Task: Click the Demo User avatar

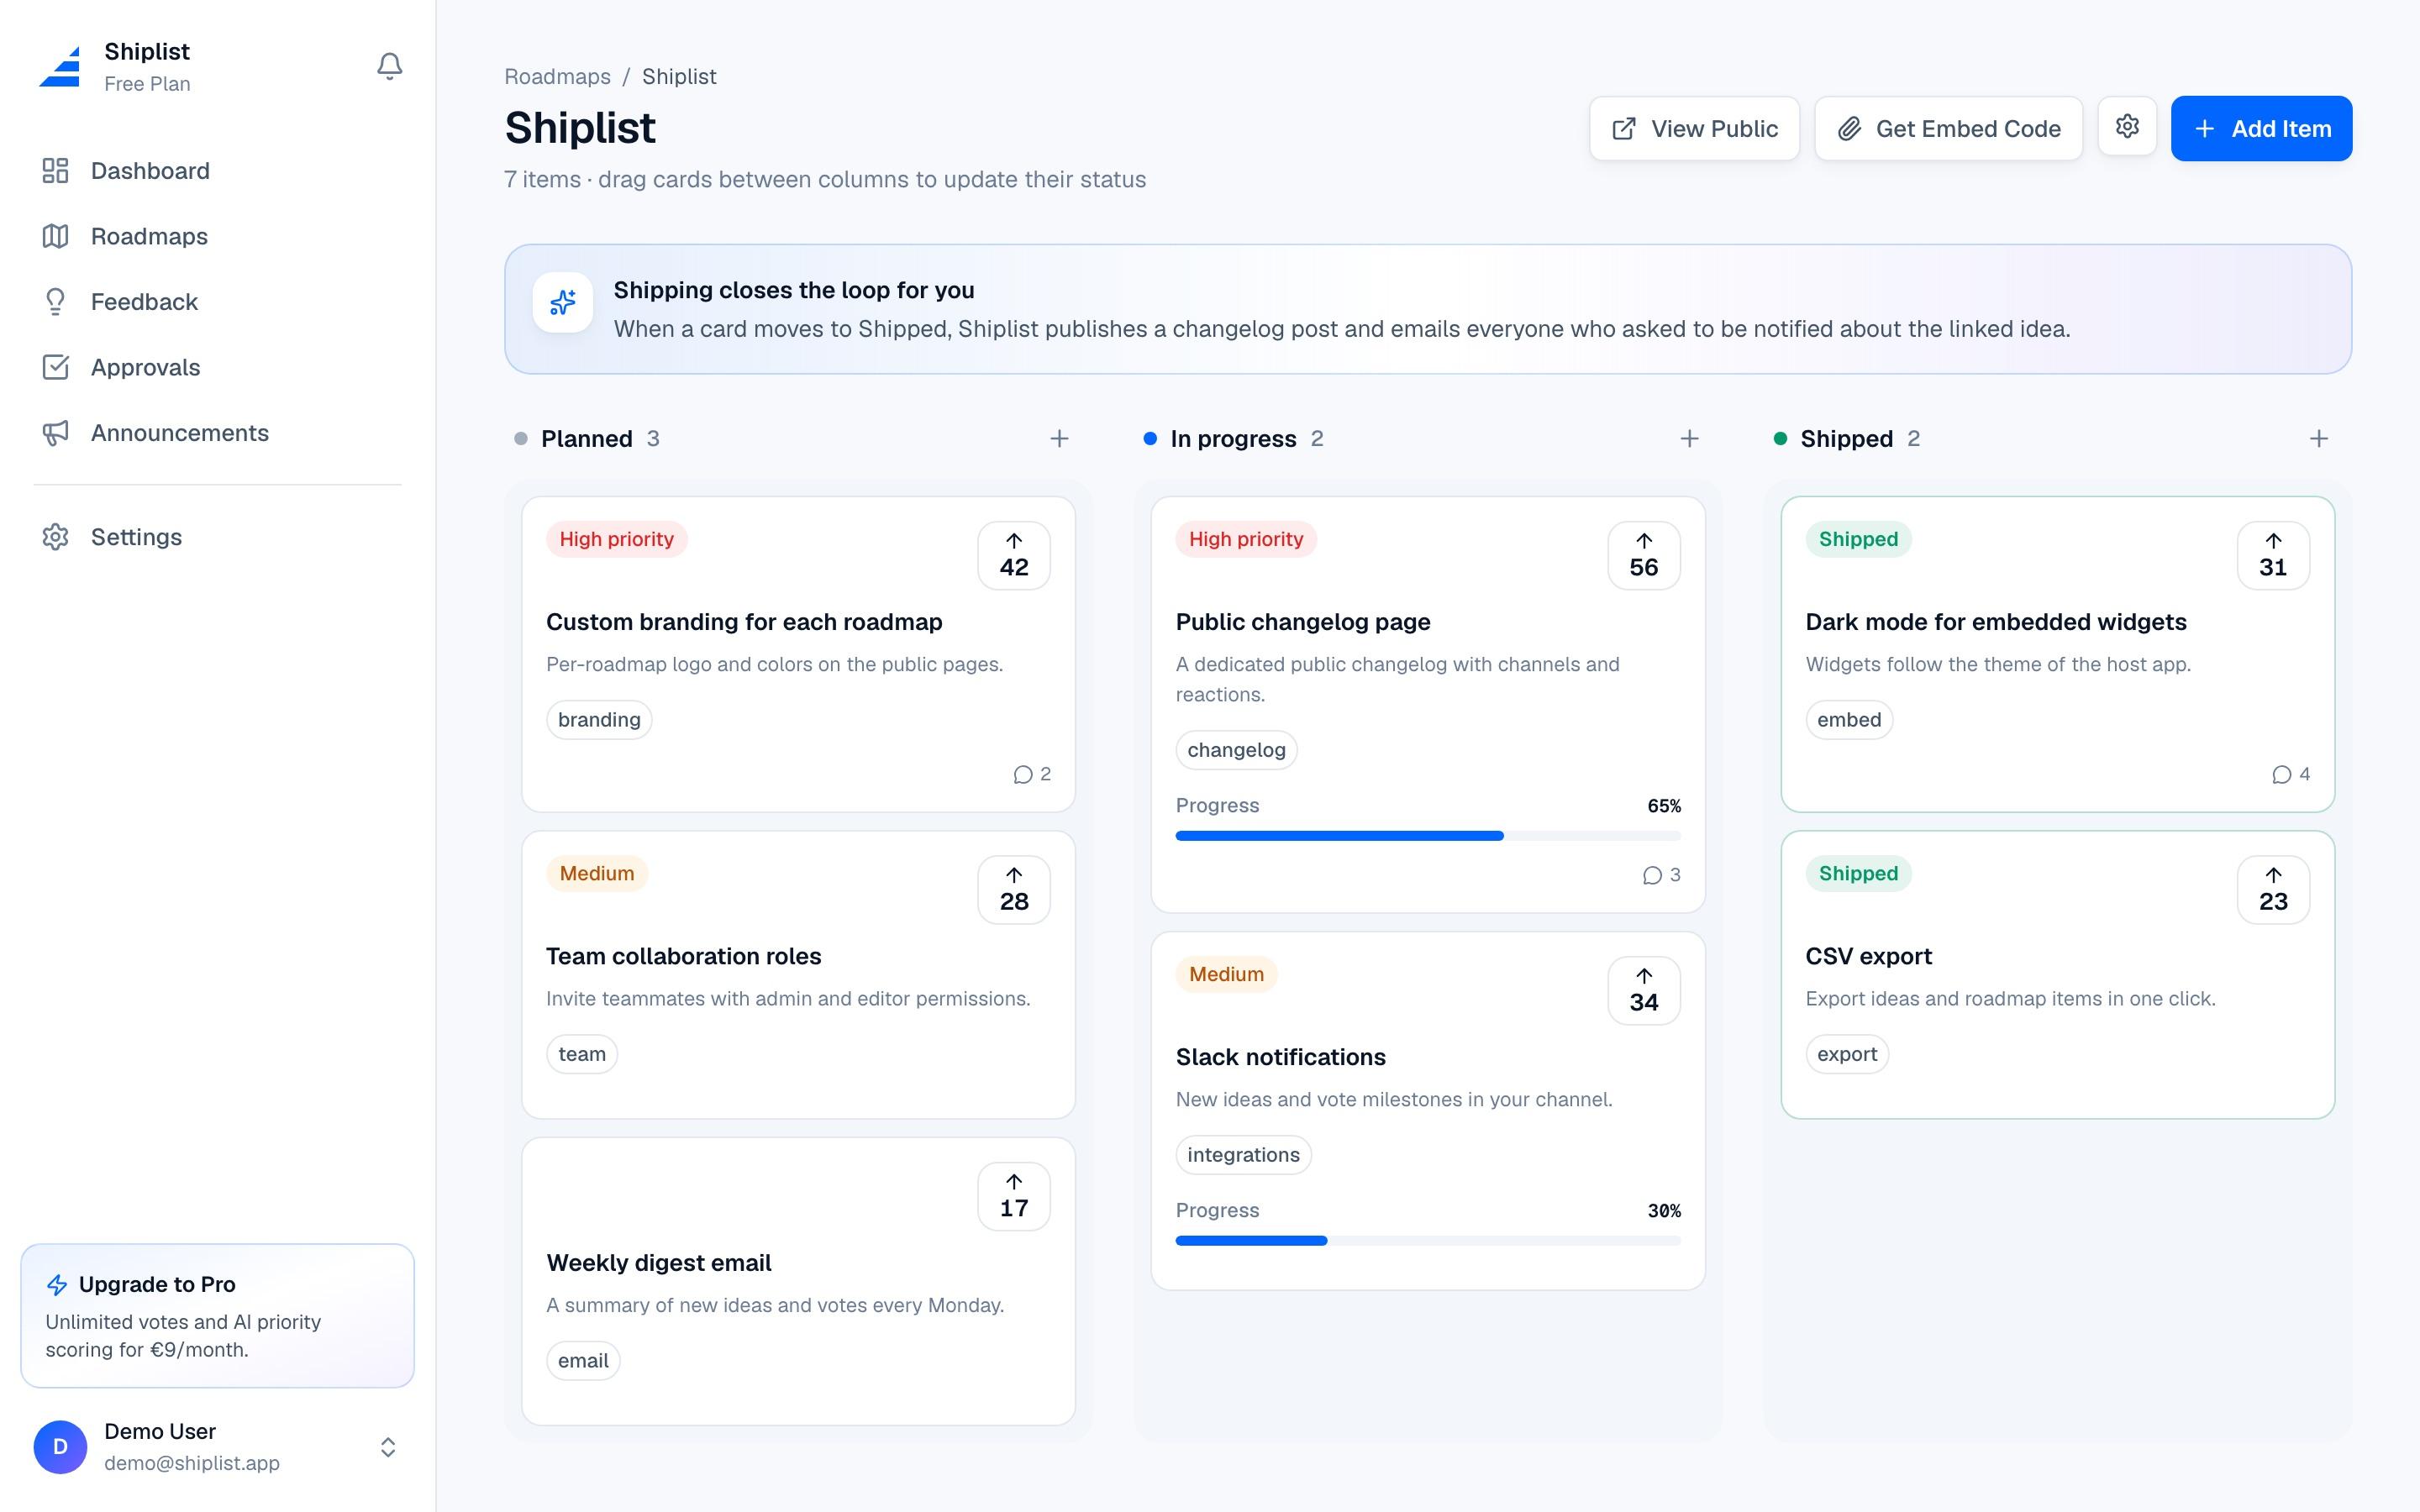Action: coord(60,1446)
